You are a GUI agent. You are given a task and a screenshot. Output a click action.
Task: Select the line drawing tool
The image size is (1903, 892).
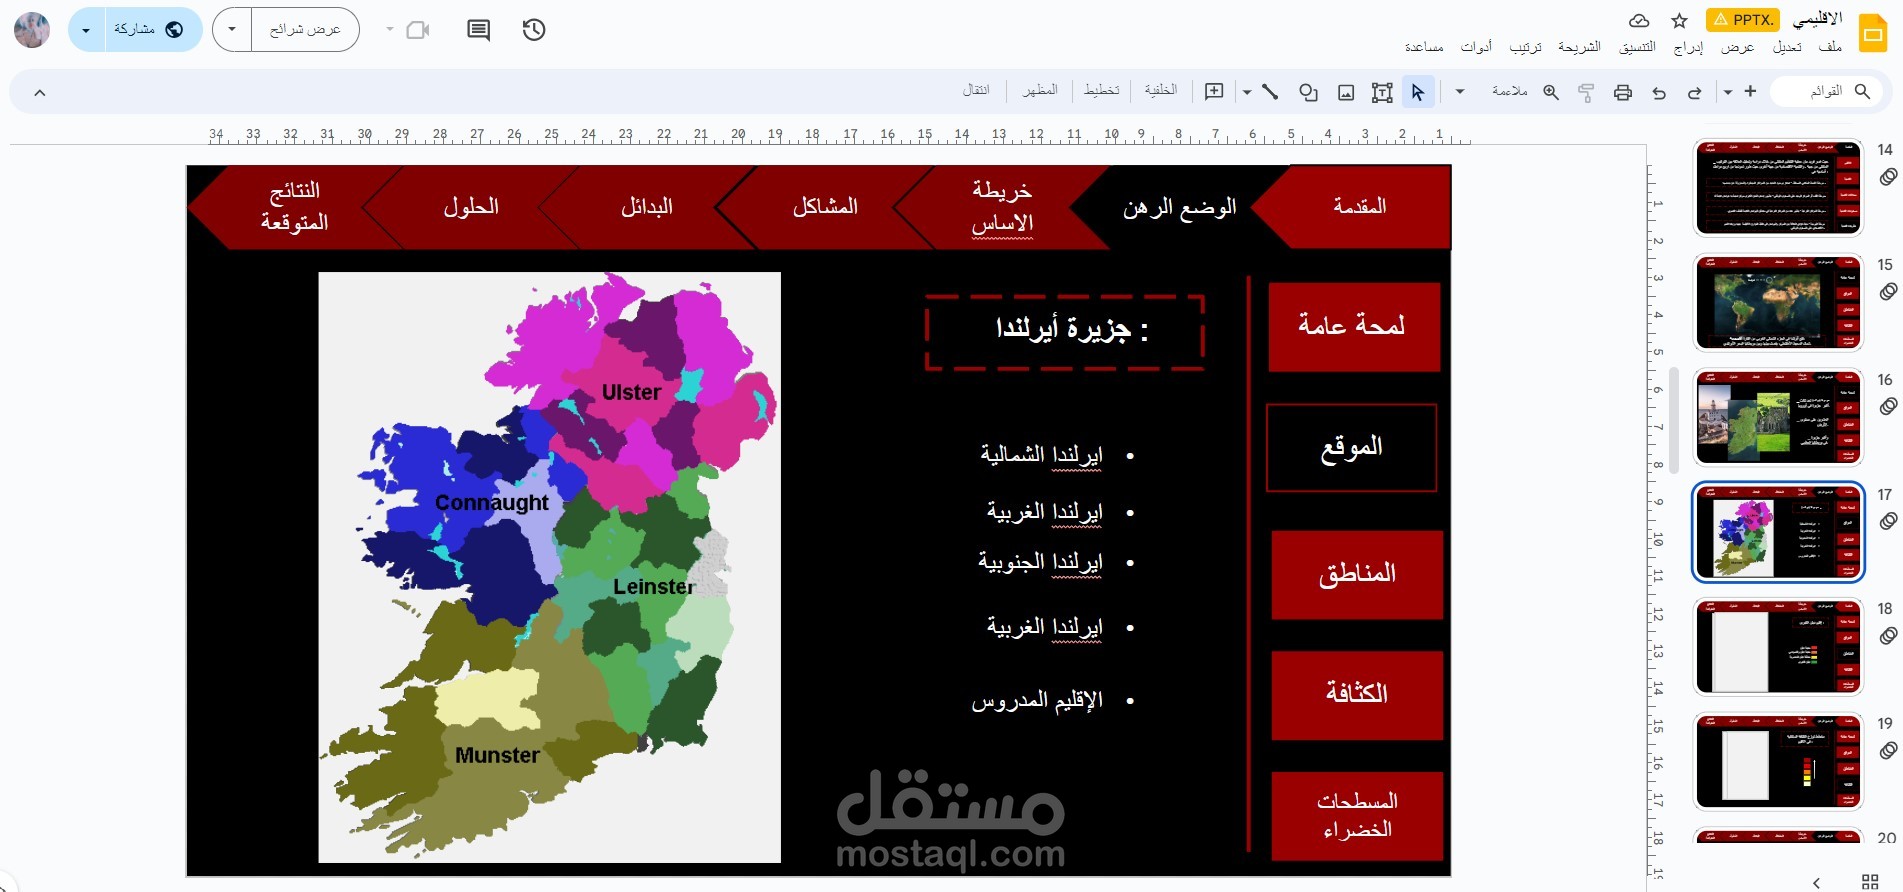point(1270,92)
